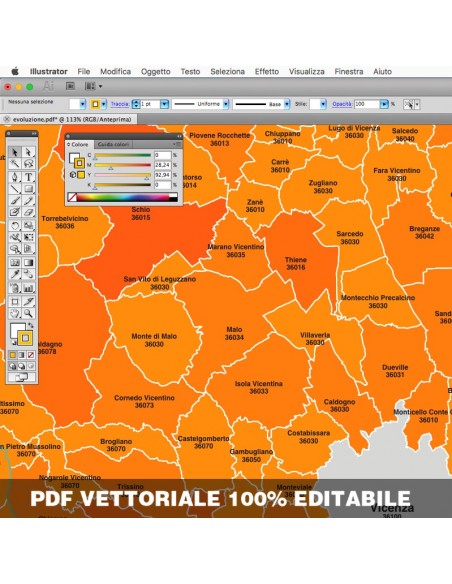Click the Traccia link in control bar
This screenshot has height=584, width=452.
(120, 104)
